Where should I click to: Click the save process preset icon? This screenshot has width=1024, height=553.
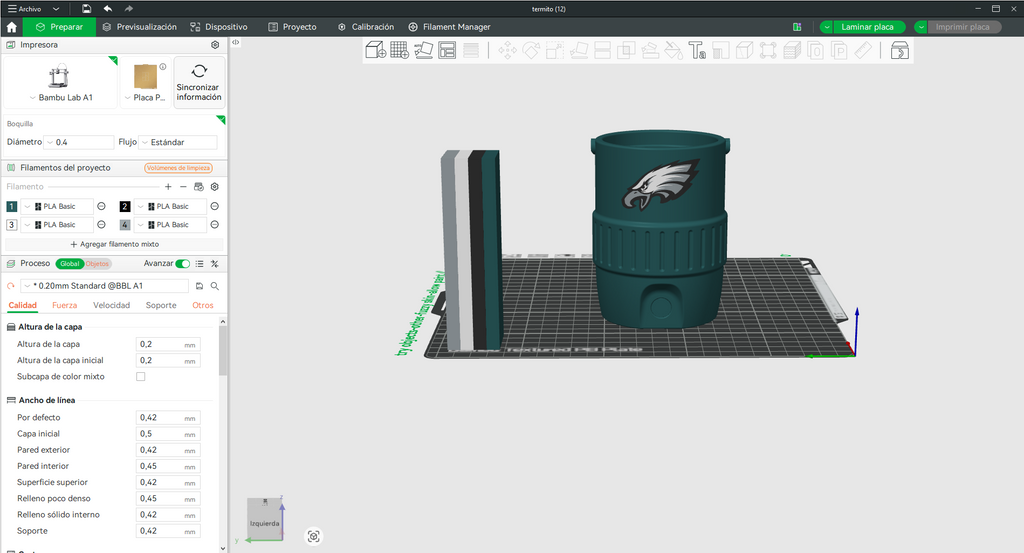coord(199,286)
